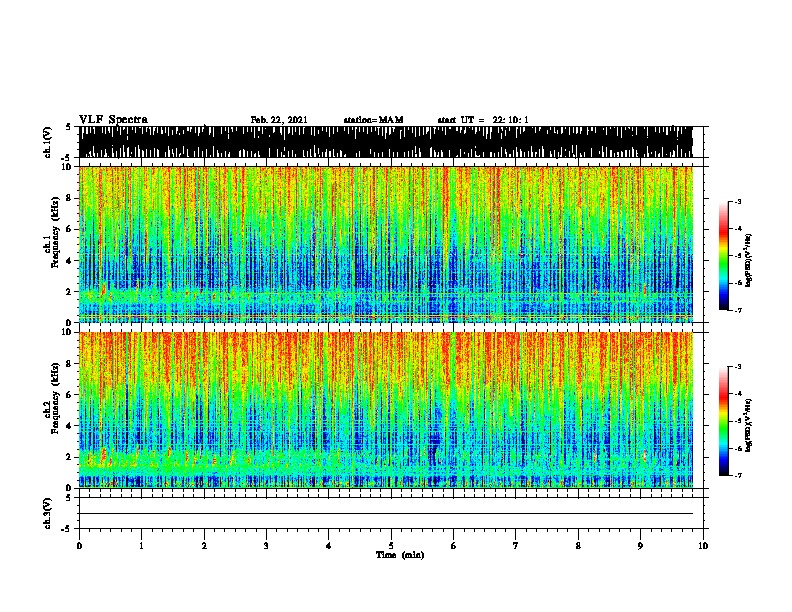The width and height of the screenshot is (792, 612).
Task: Click the "Time (min)" axis label
Action: pos(400,555)
